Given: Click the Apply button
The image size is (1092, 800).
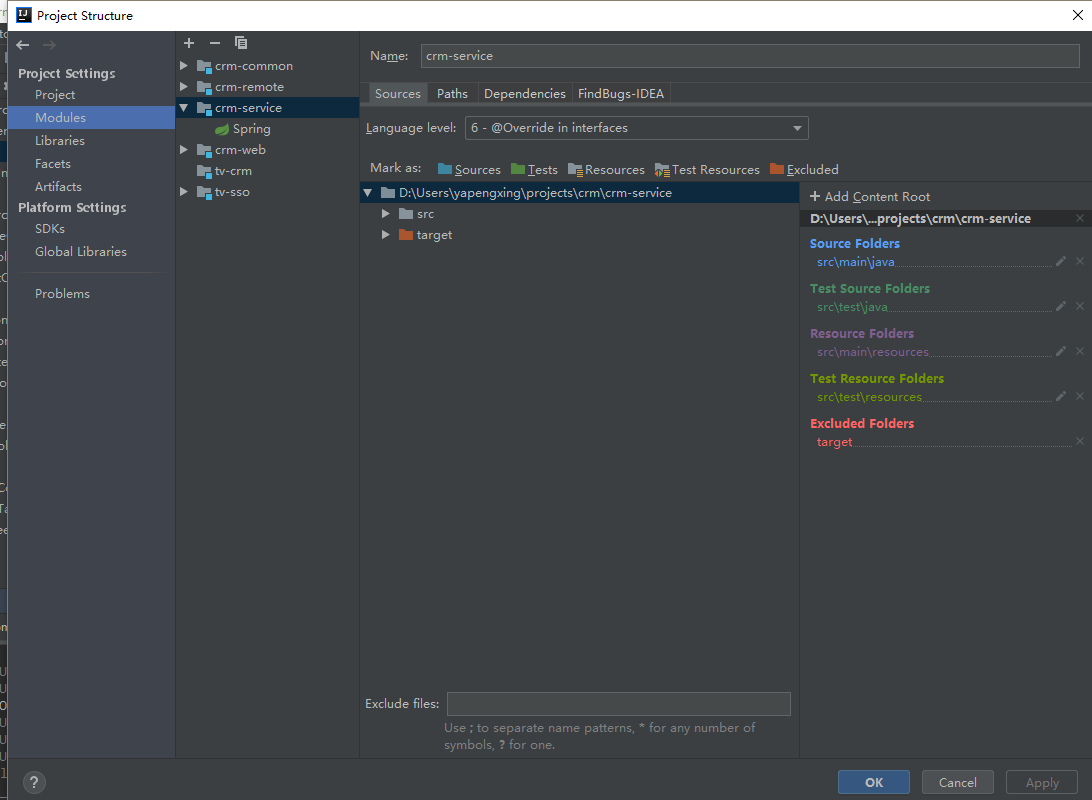Looking at the screenshot, I should click(1042, 783).
